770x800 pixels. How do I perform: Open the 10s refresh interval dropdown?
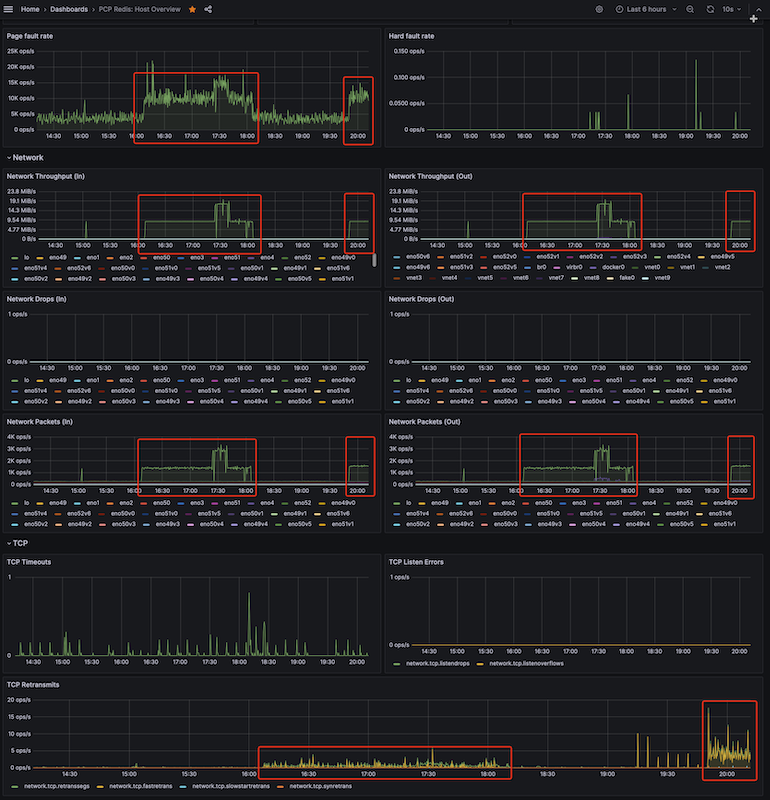731,9
